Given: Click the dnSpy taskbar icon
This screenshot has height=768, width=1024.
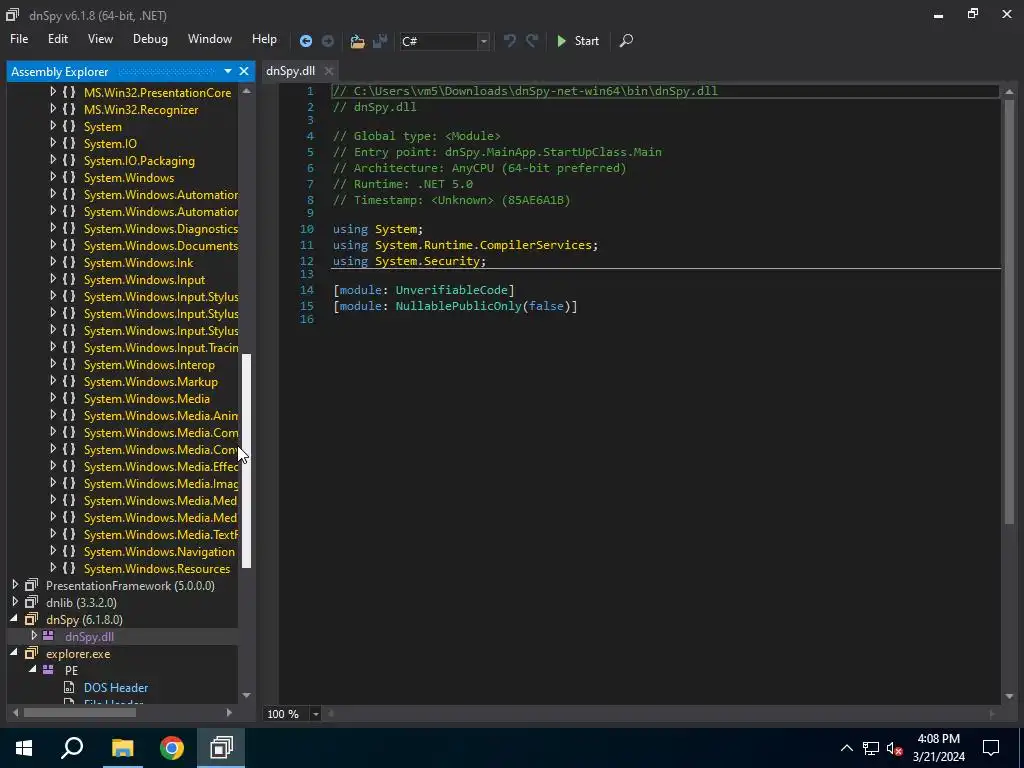Looking at the screenshot, I should click(221, 748).
